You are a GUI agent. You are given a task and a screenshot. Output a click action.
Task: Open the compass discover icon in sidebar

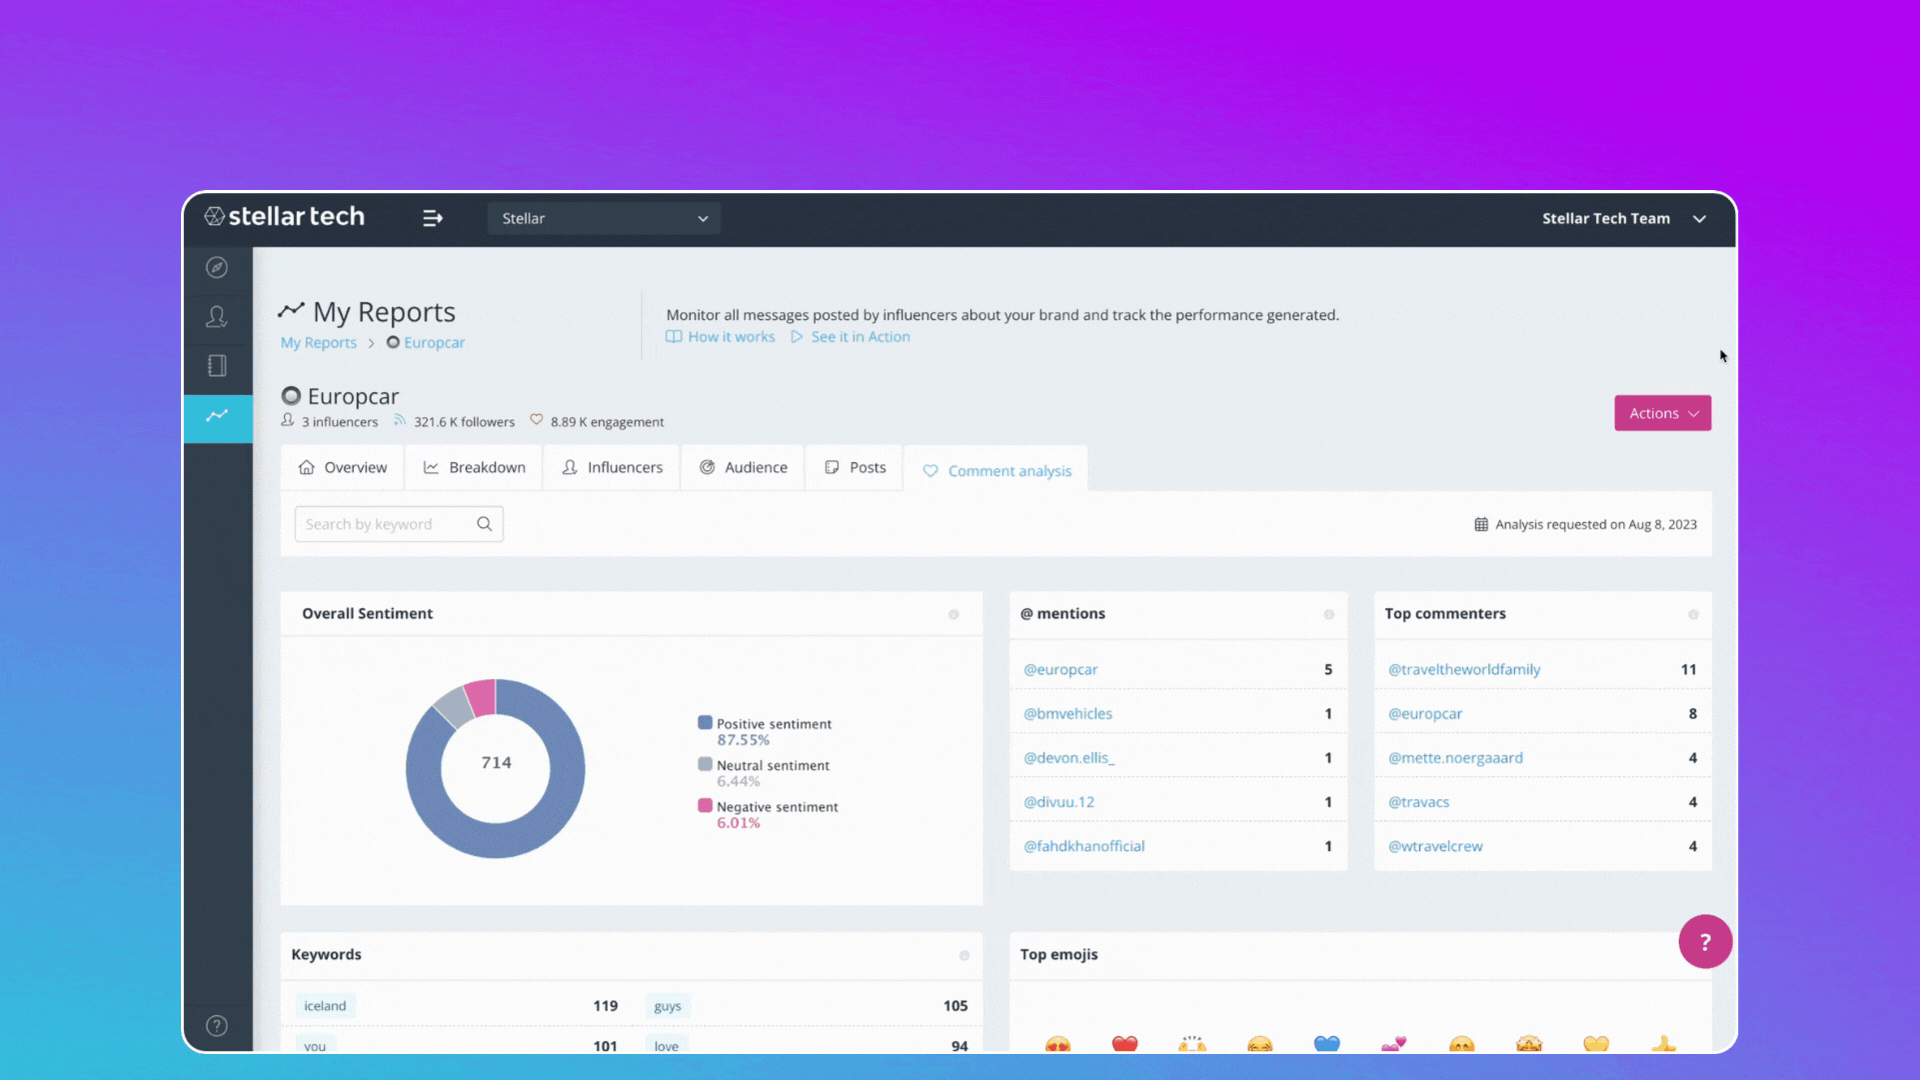pos(217,268)
